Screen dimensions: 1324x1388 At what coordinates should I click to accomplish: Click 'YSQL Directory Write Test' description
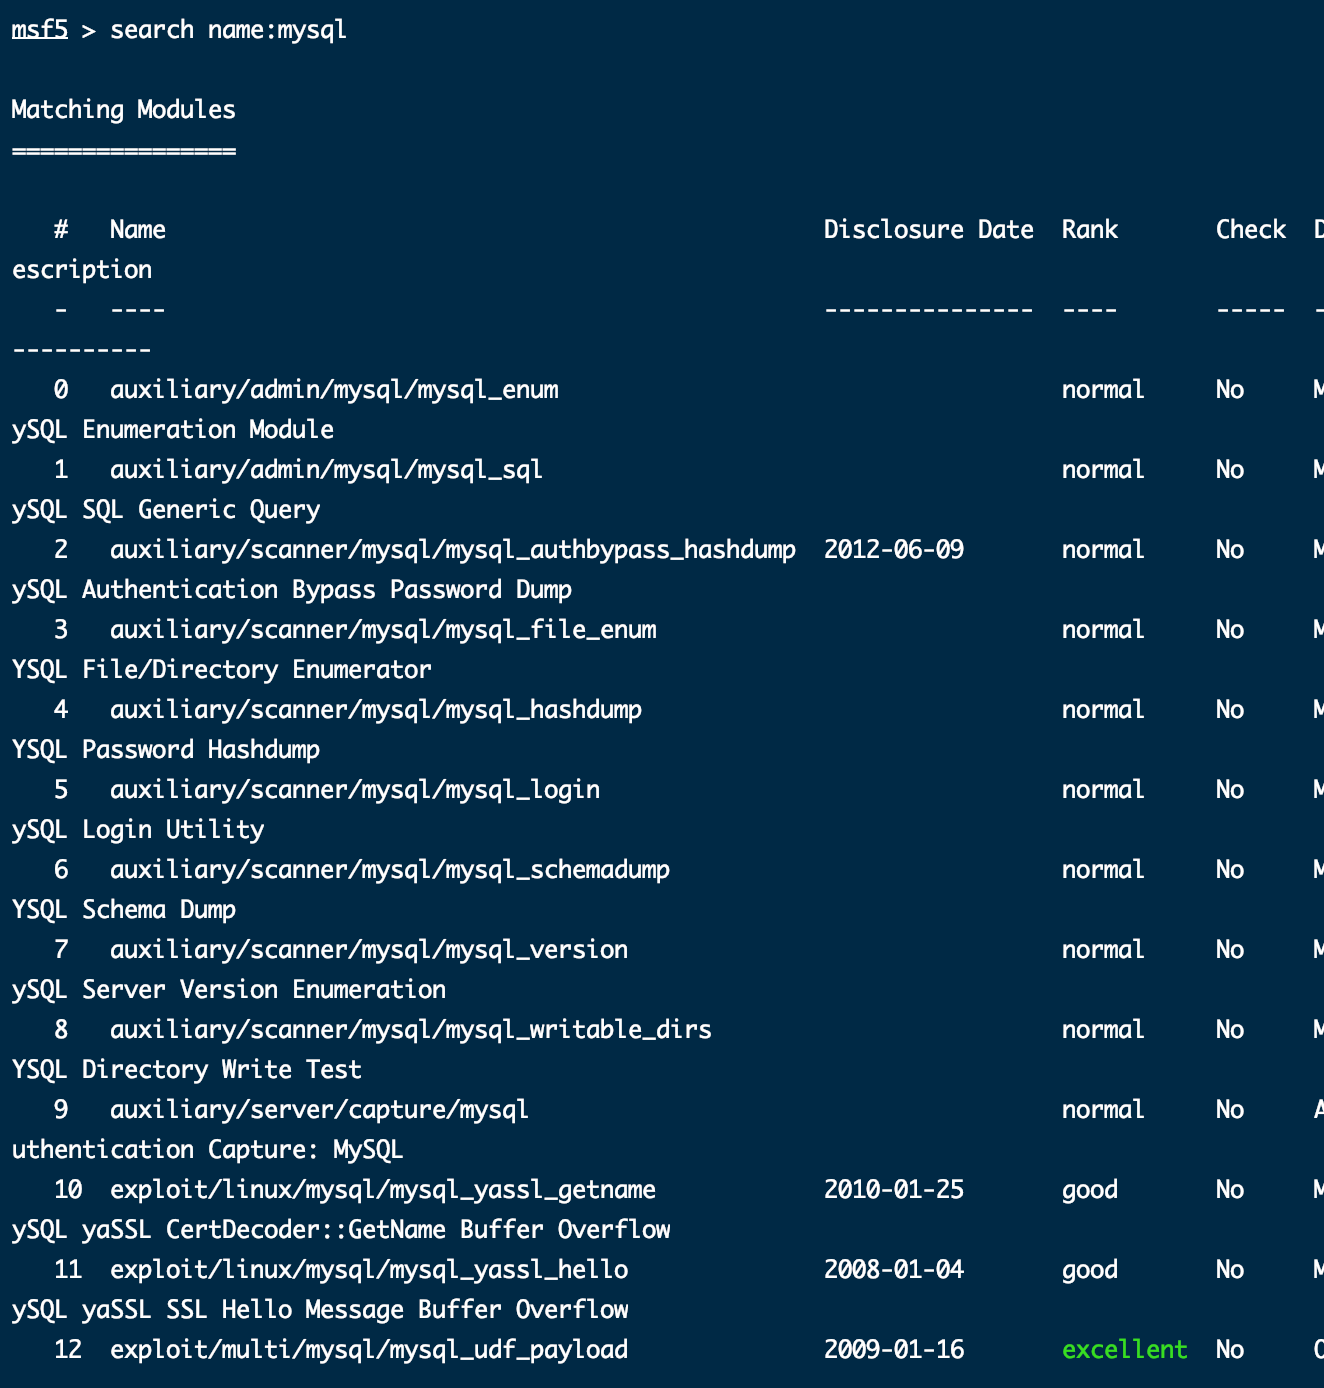187,1070
